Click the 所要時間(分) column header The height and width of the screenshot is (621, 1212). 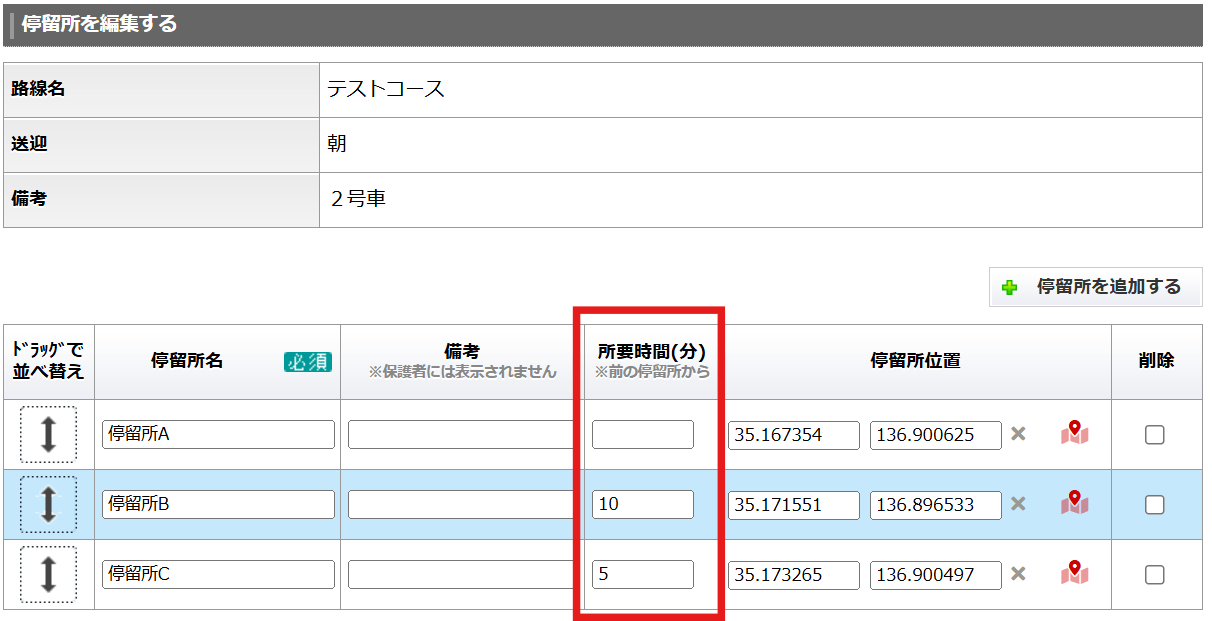click(652, 353)
